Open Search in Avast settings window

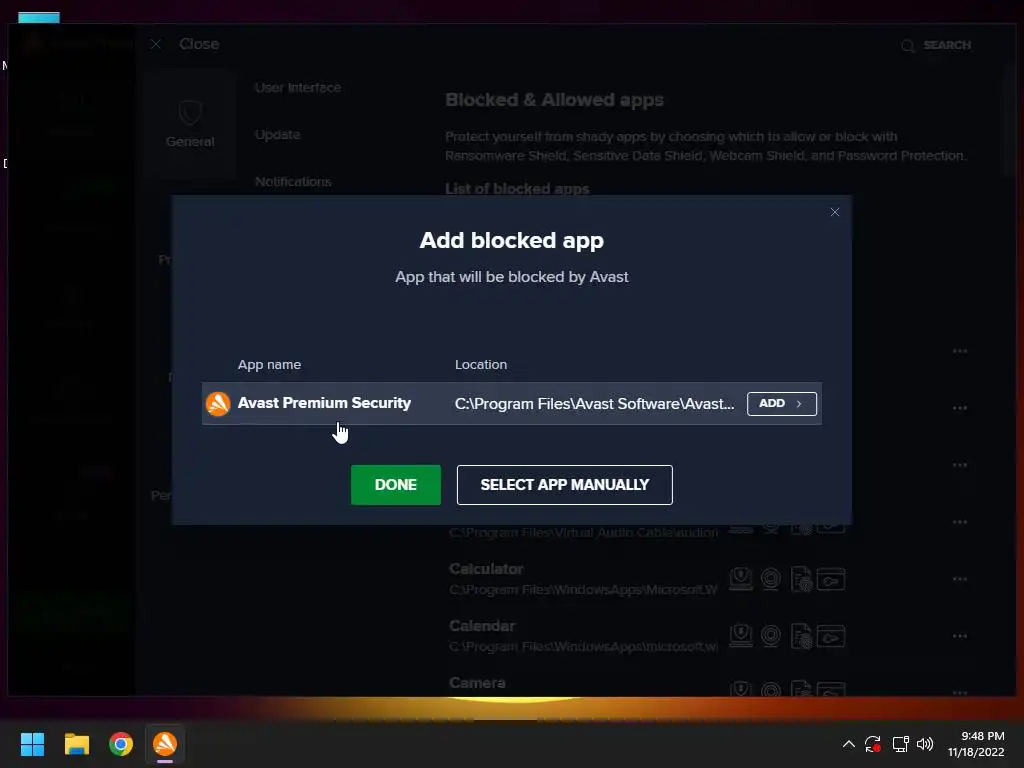(936, 45)
